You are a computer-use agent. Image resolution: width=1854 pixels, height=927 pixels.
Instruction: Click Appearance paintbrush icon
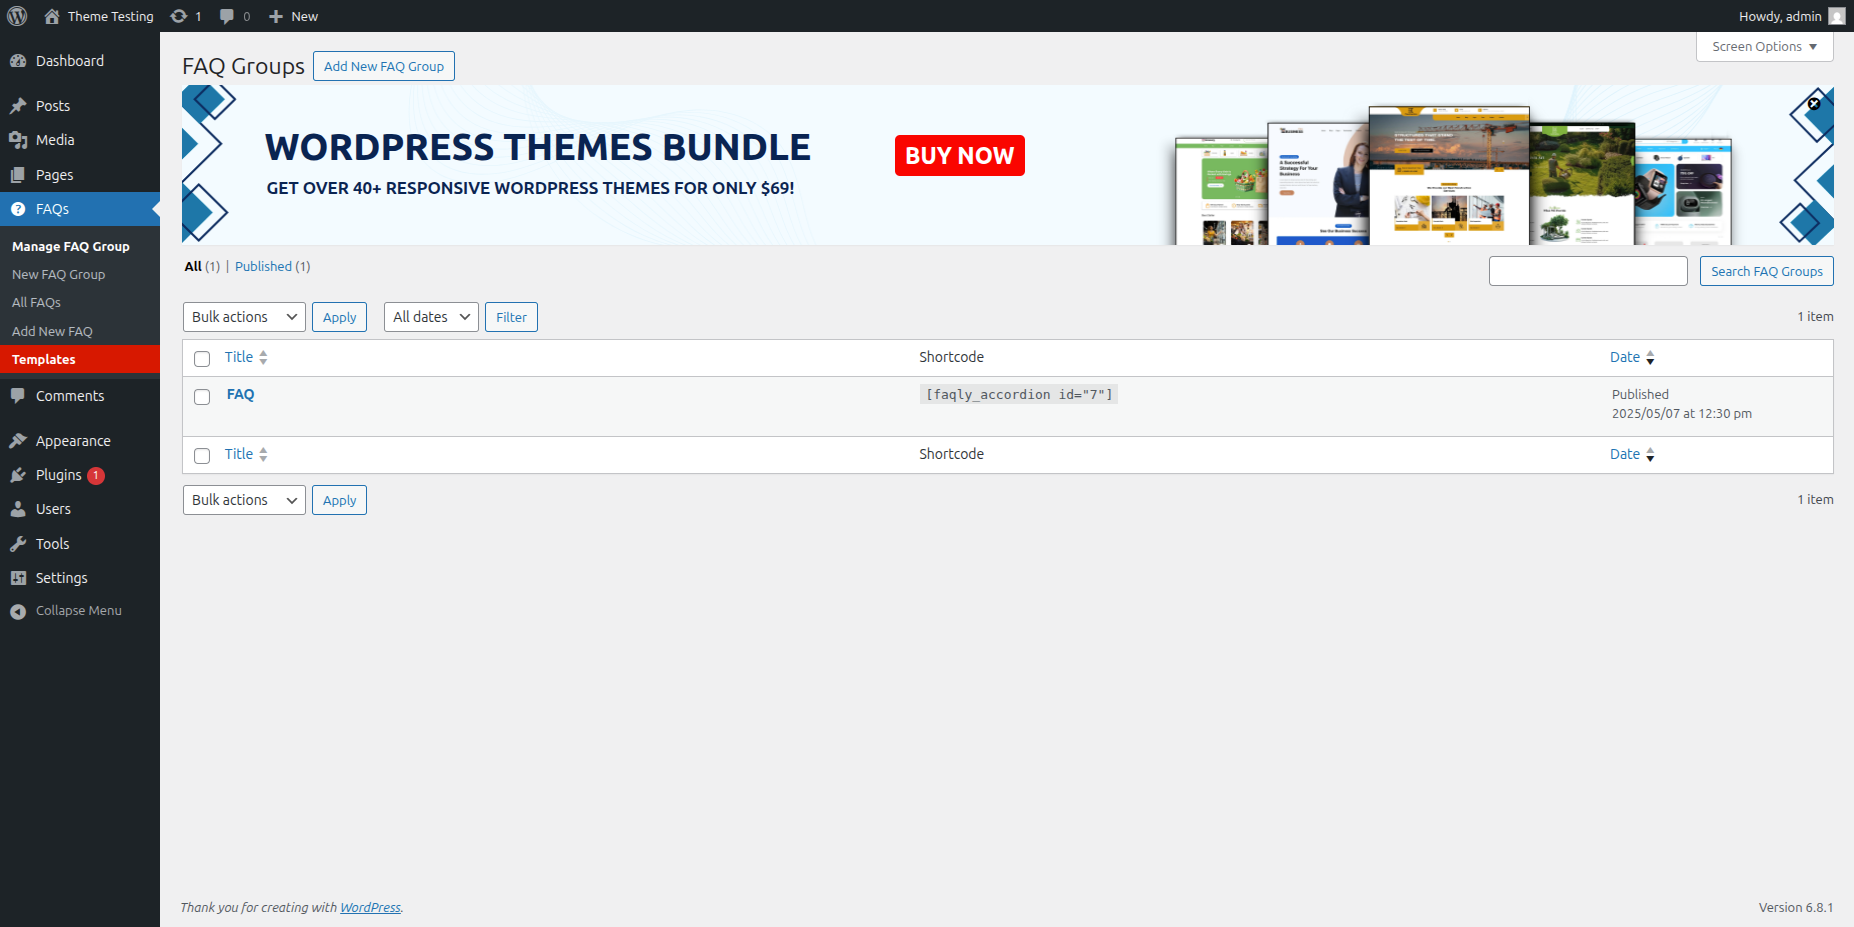[18, 441]
